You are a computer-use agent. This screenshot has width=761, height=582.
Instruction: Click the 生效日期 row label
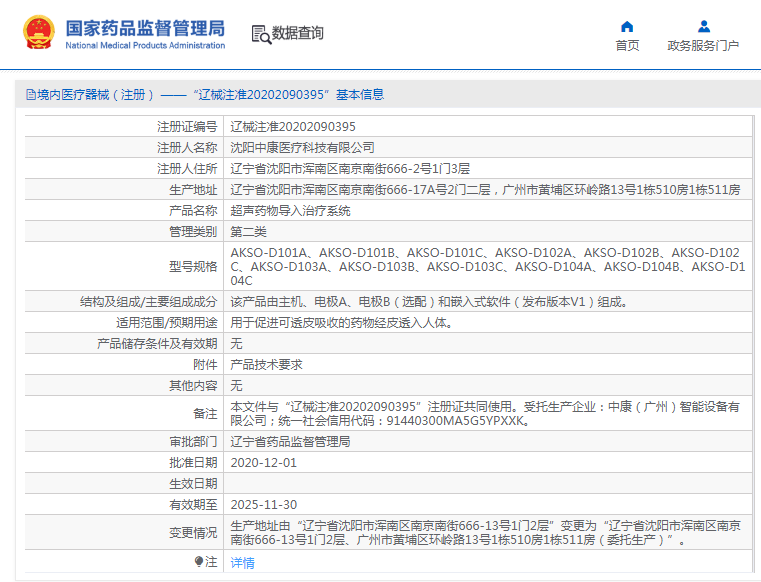(x=193, y=483)
